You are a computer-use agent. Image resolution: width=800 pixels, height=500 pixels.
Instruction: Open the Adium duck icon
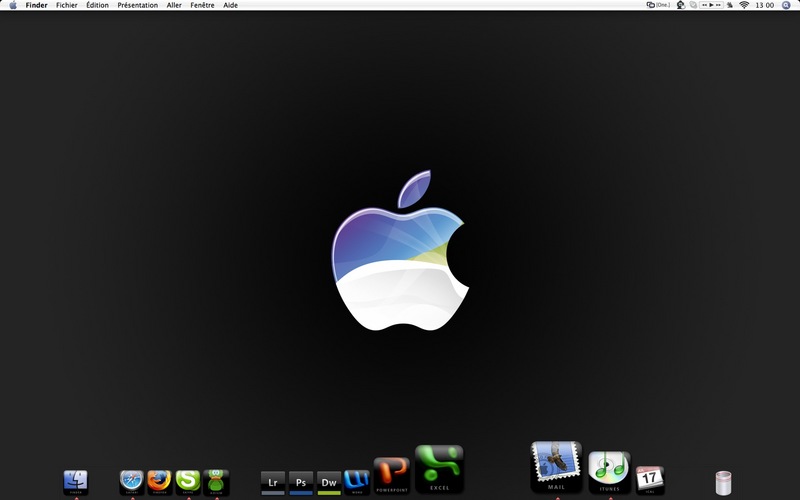[216, 483]
